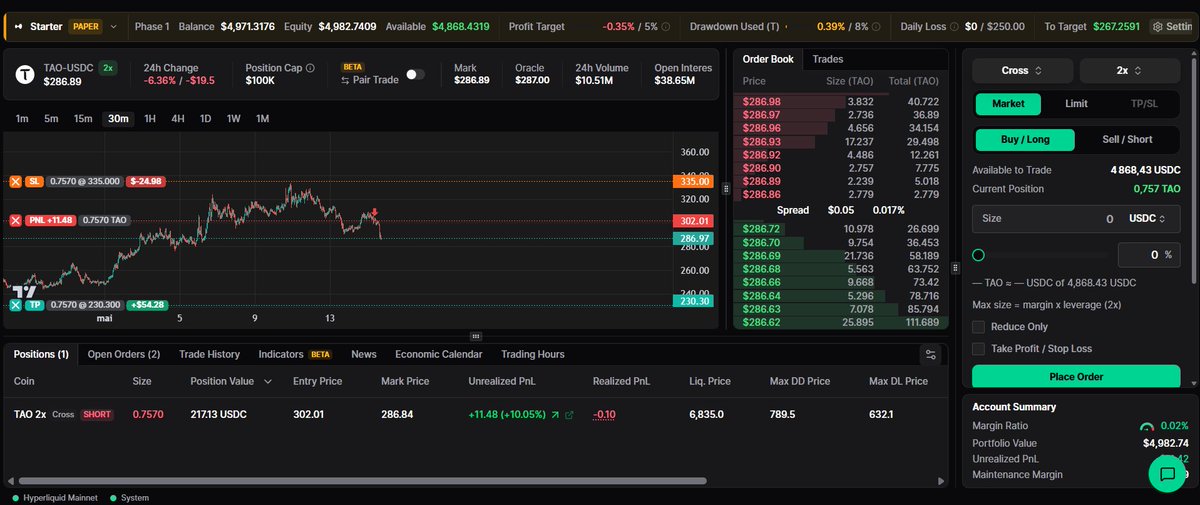Screen dimensions: 1200x505
Task: Select Buy / Long side
Action: pyautogui.click(x=1025, y=140)
